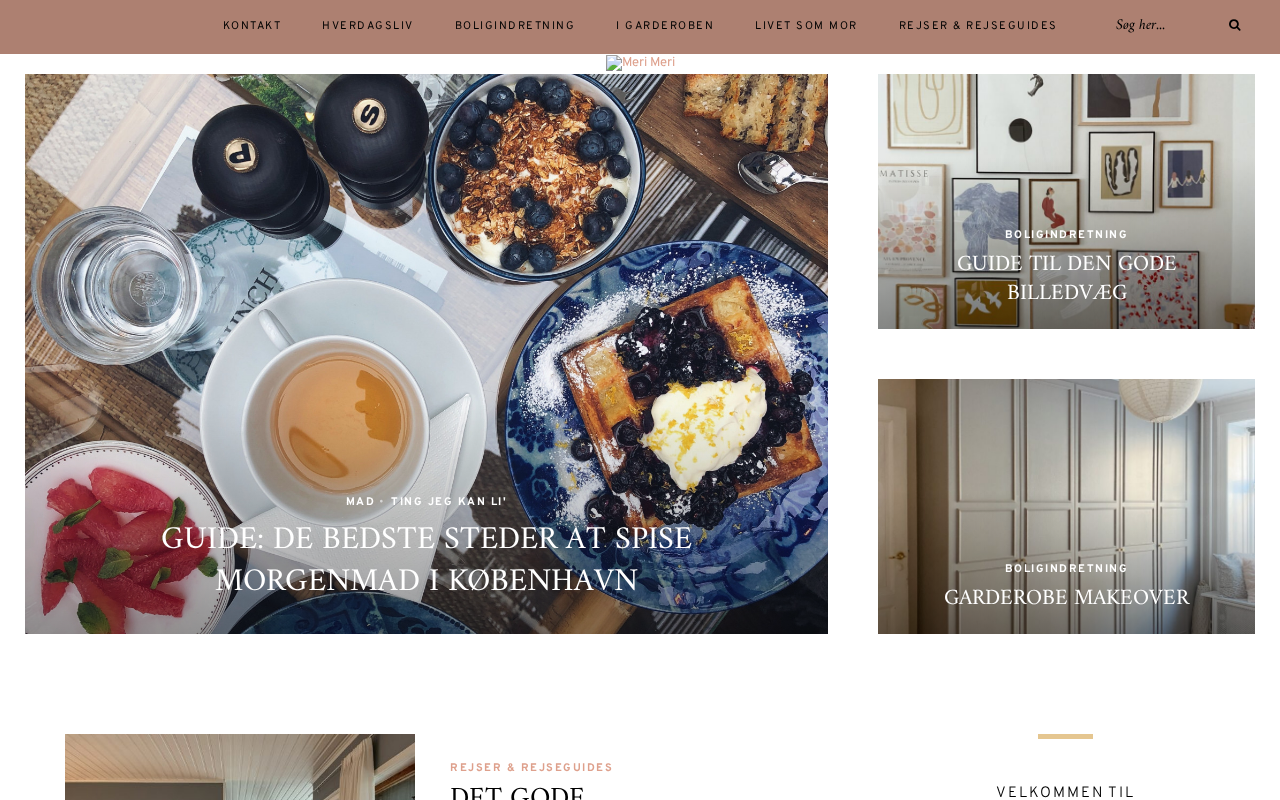
Task: Click Boligindretning tag above Garderobe Makeover
Action: pyautogui.click(x=1066, y=569)
